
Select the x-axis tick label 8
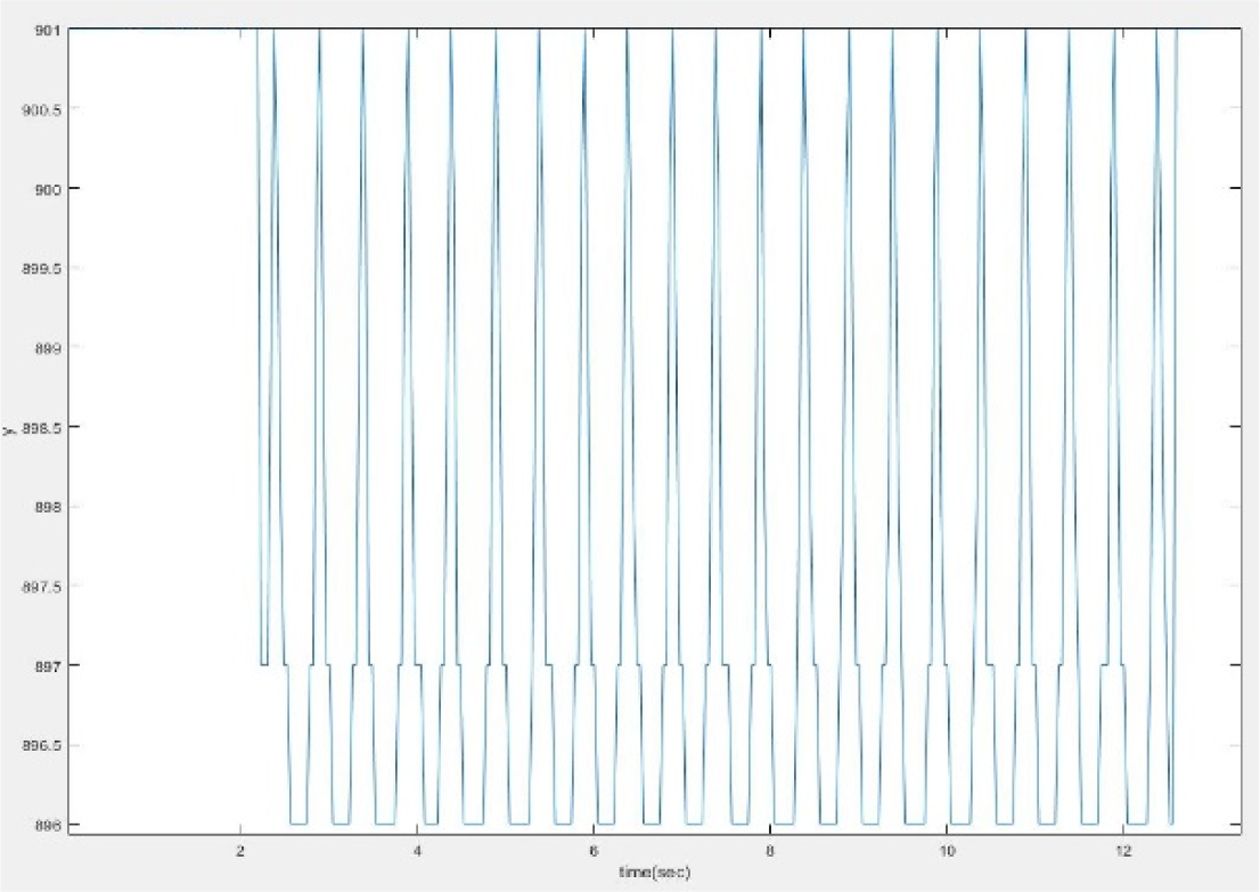pyautogui.click(x=770, y=850)
